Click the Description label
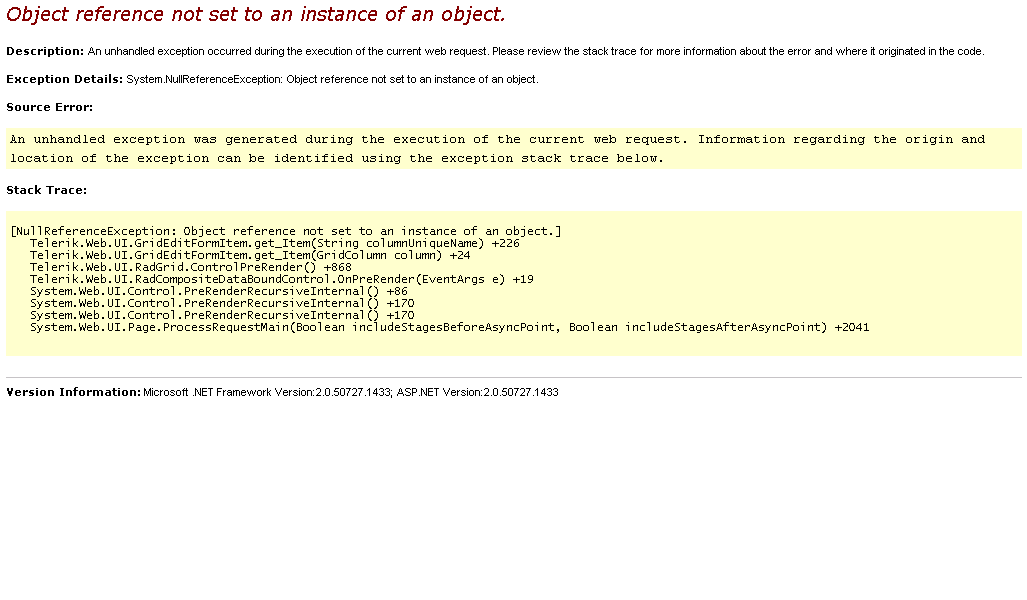 tap(45, 51)
